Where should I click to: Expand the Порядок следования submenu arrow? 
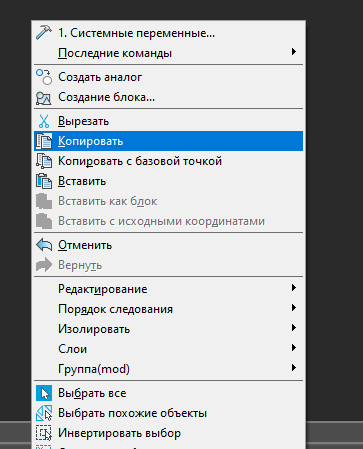(293, 308)
